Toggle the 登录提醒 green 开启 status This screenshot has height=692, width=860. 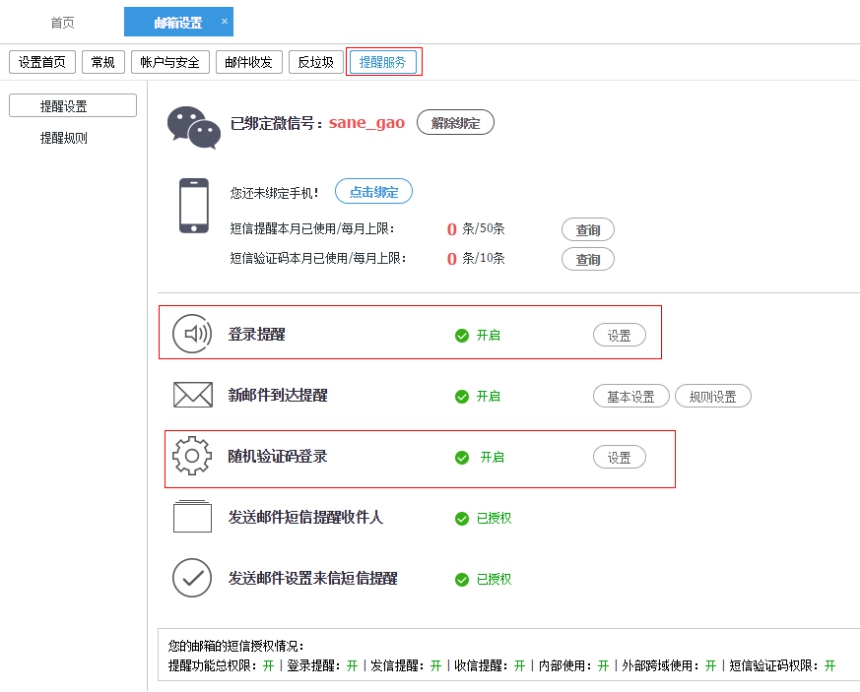pyautogui.click(x=477, y=335)
